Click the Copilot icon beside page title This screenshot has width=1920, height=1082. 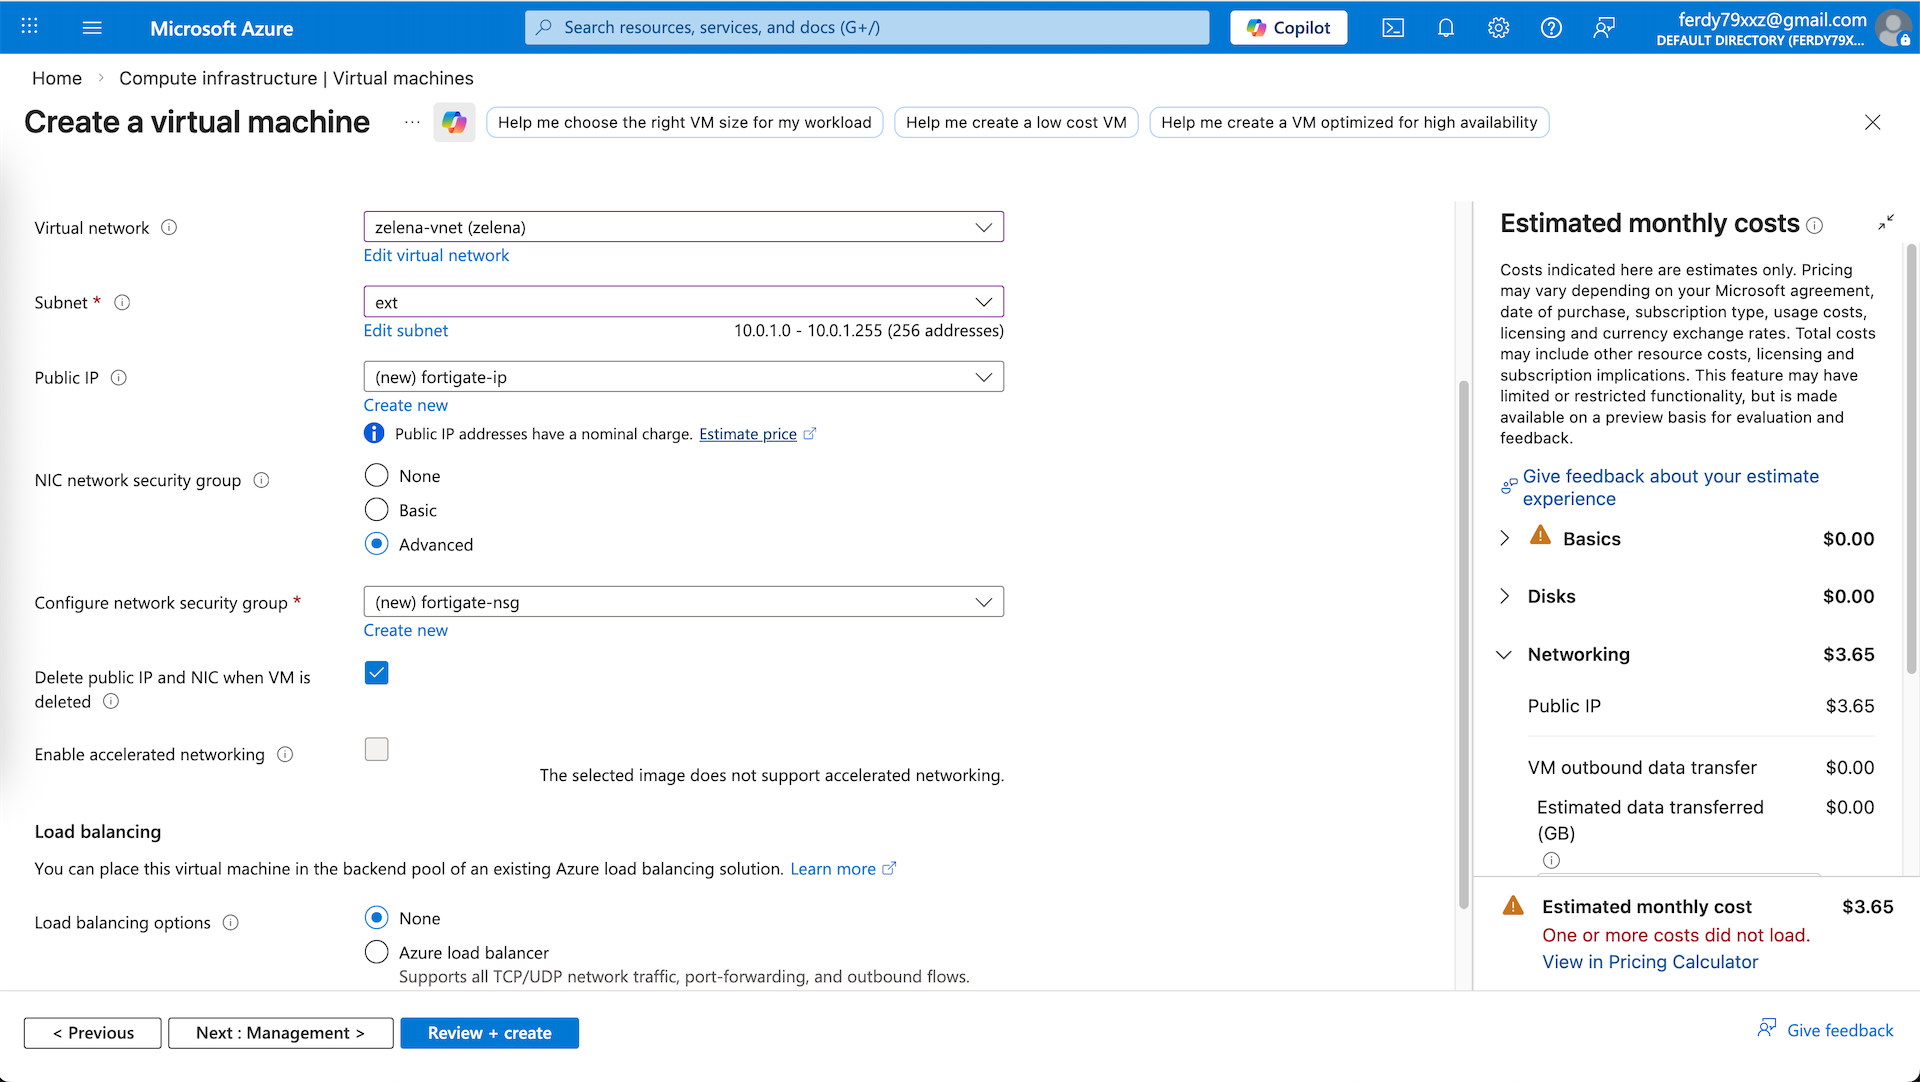pyautogui.click(x=454, y=122)
